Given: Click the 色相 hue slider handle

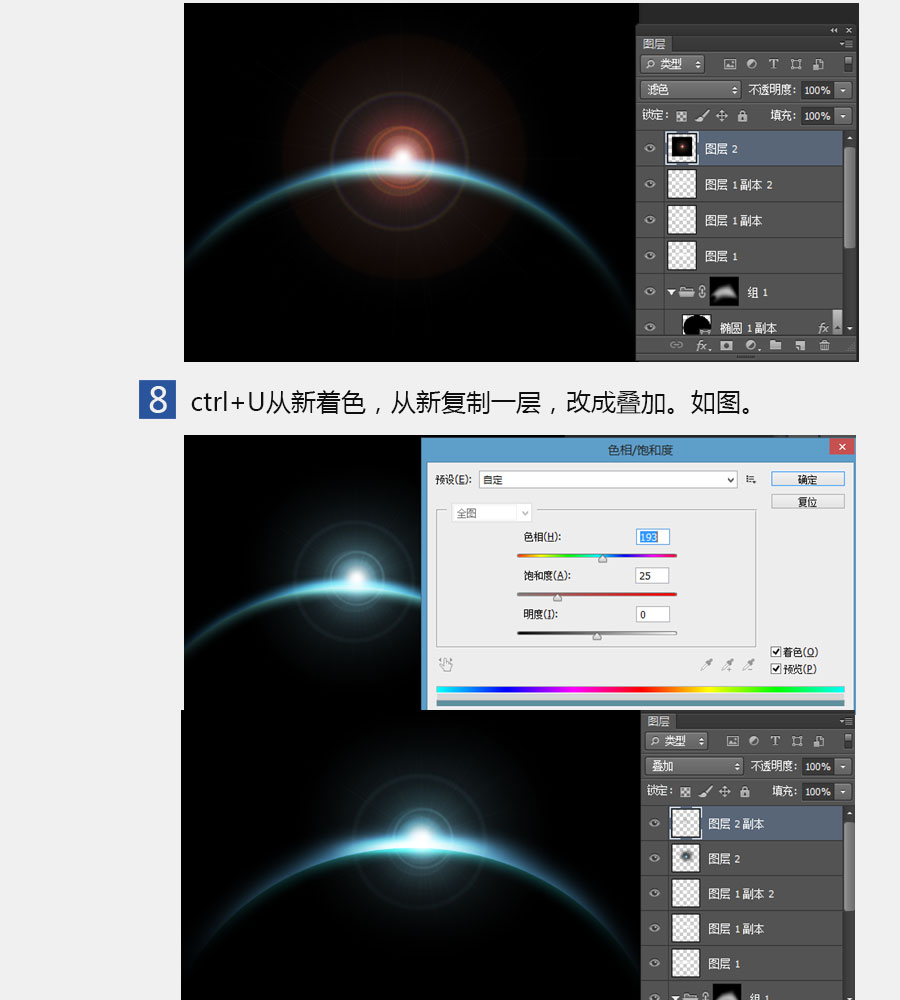Looking at the screenshot, I should (602, 559).
